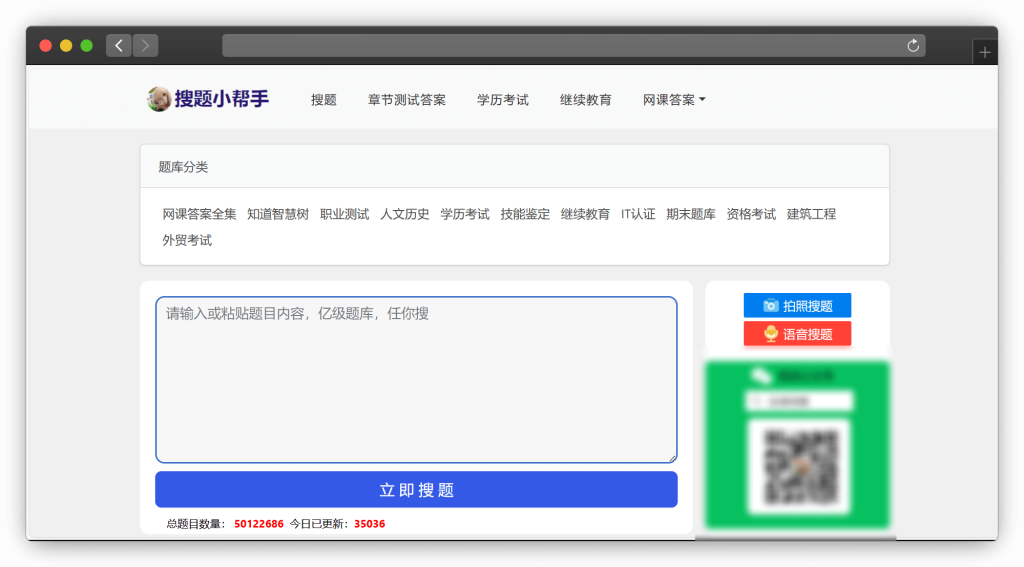Open the 职业测试 category
The image size is (1024, 567).
[344, 214]
